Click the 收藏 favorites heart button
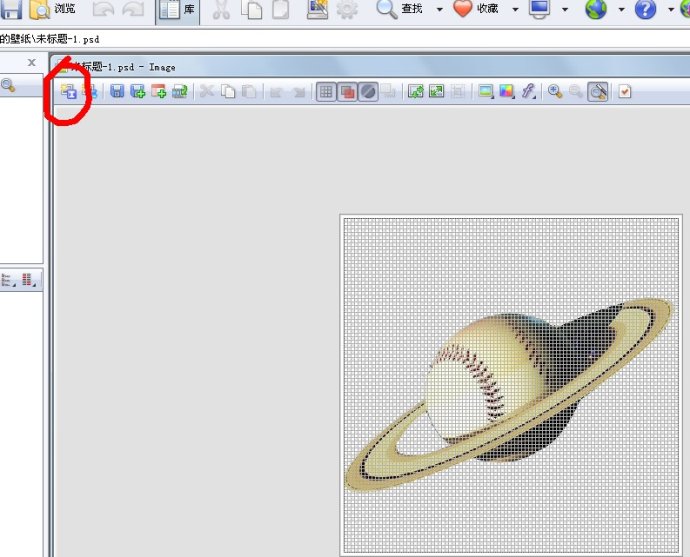 (x=476, y=9)
